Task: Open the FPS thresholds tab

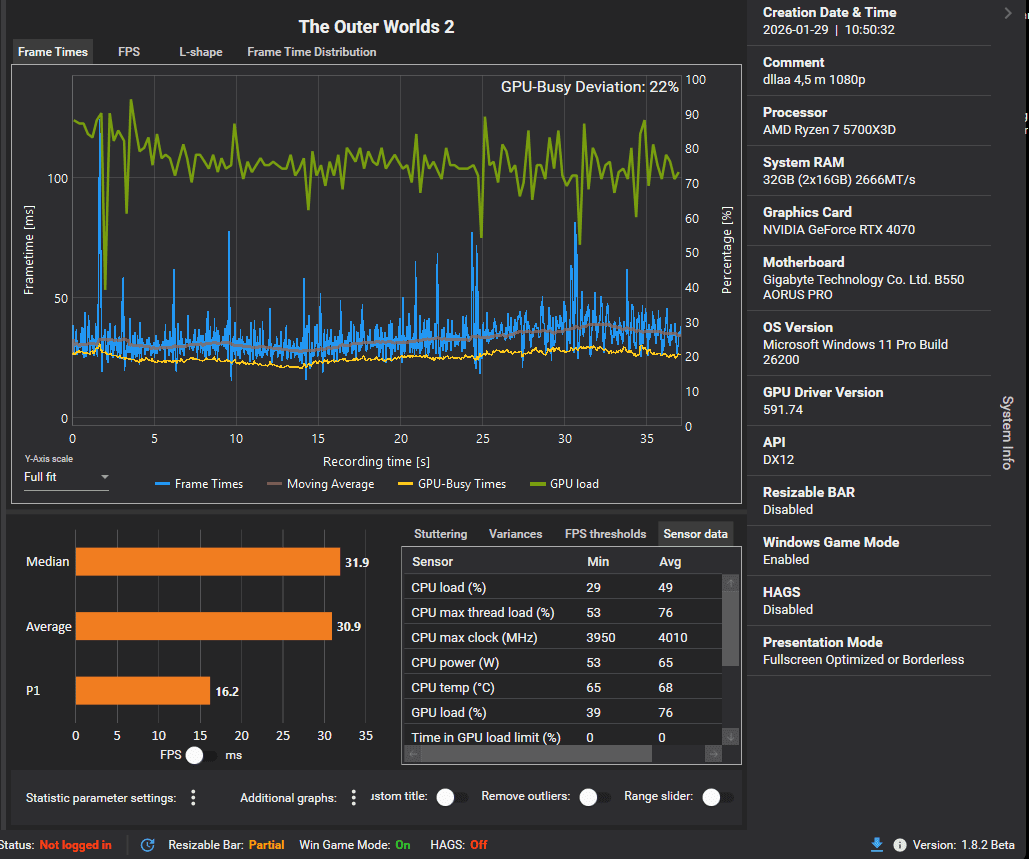Action: tap(605, 534)
